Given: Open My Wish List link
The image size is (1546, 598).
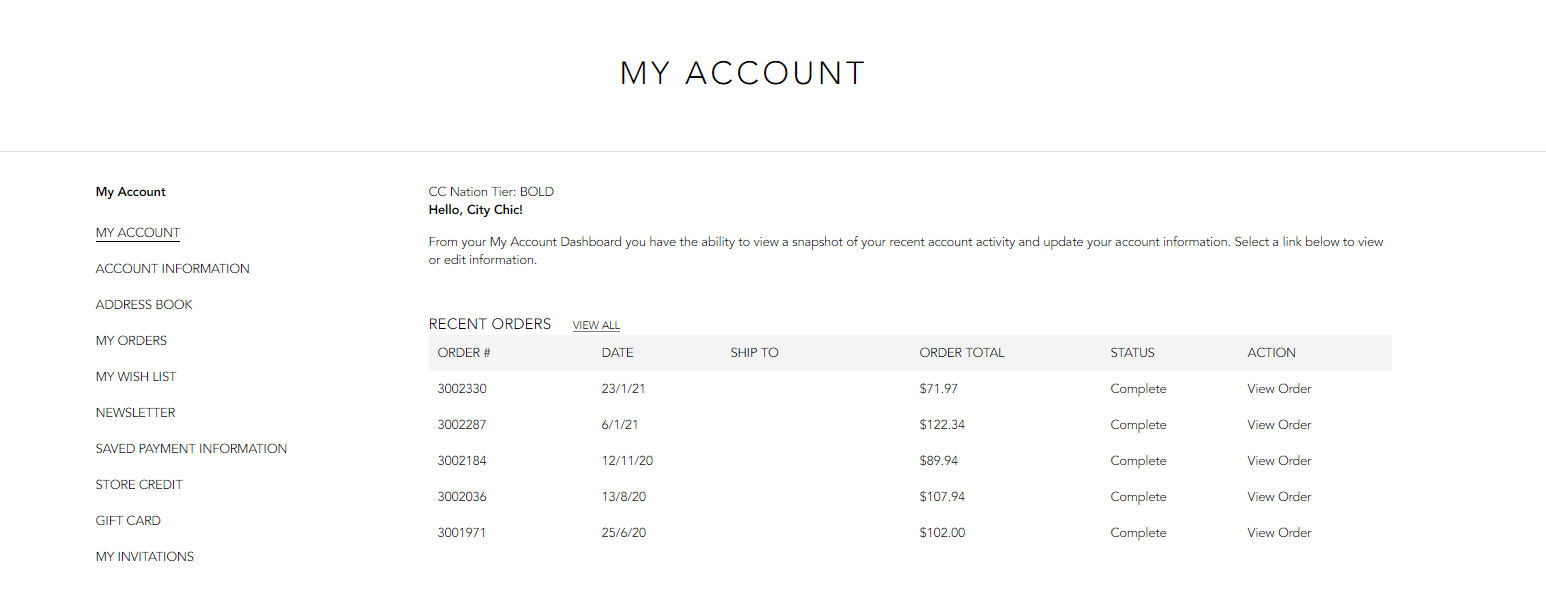Looking at the screenshot, I should pos(136,376).
